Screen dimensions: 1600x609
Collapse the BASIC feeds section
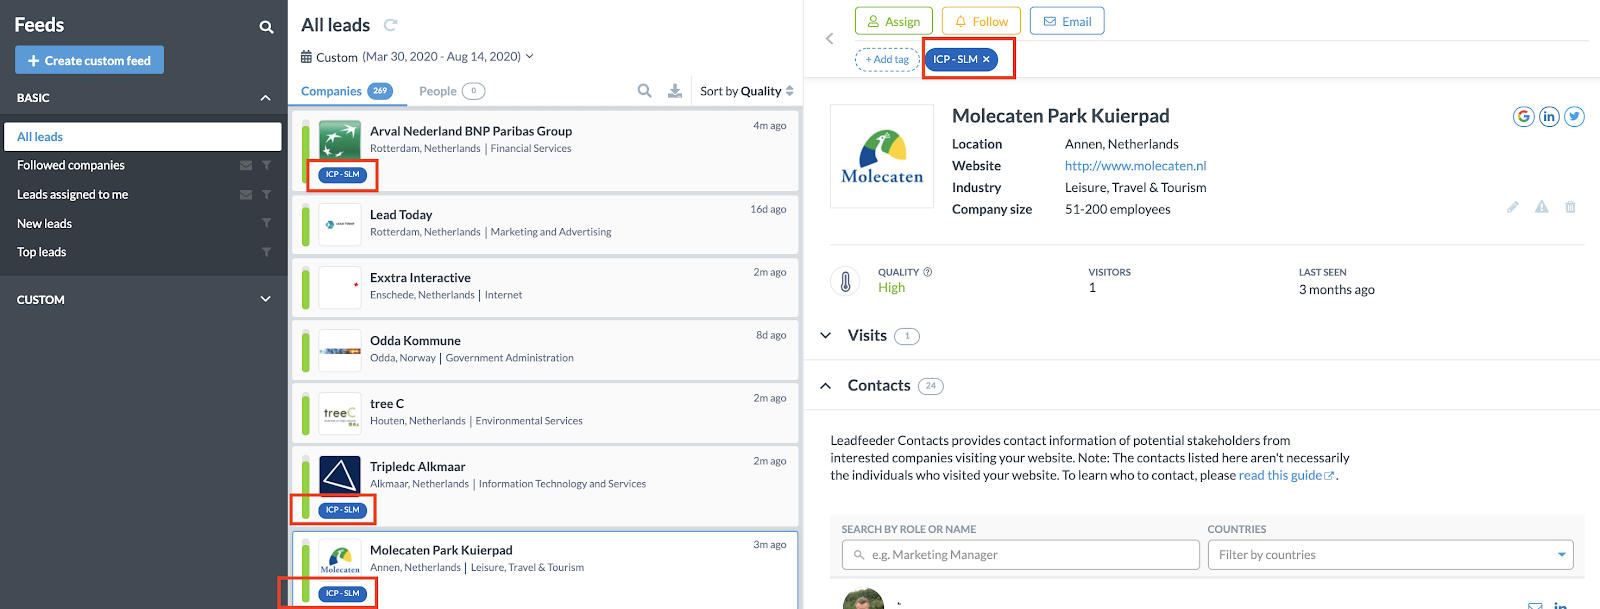pos(265,98)
